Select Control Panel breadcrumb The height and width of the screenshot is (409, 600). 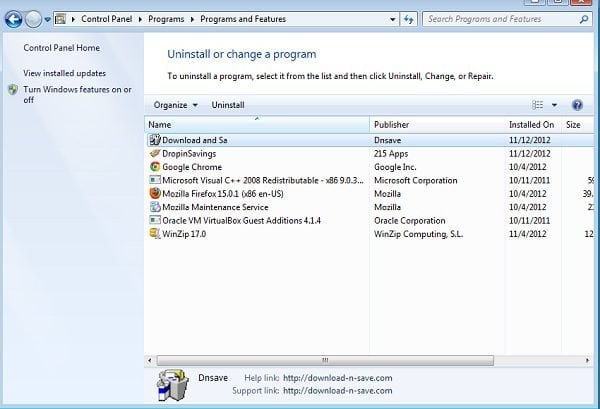(x=106, y=19)
